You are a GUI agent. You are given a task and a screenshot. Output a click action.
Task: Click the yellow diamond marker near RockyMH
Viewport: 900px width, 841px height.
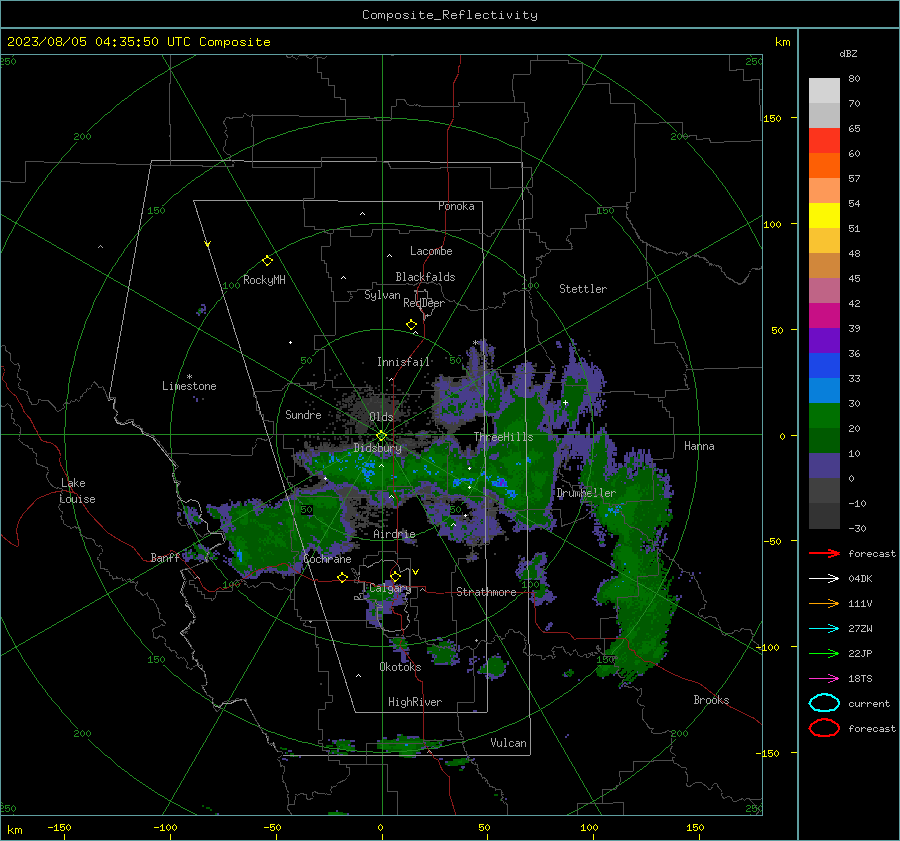coord(267,261)
